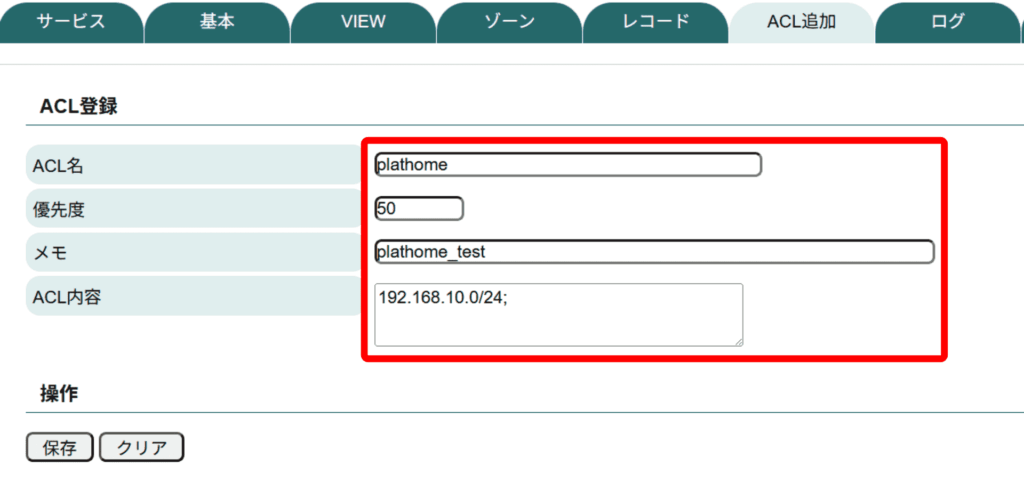This screenshot has height=481, width=1024.
Task: Focus the ACL名 field containing plathome
Action: [x=567, y=165]
